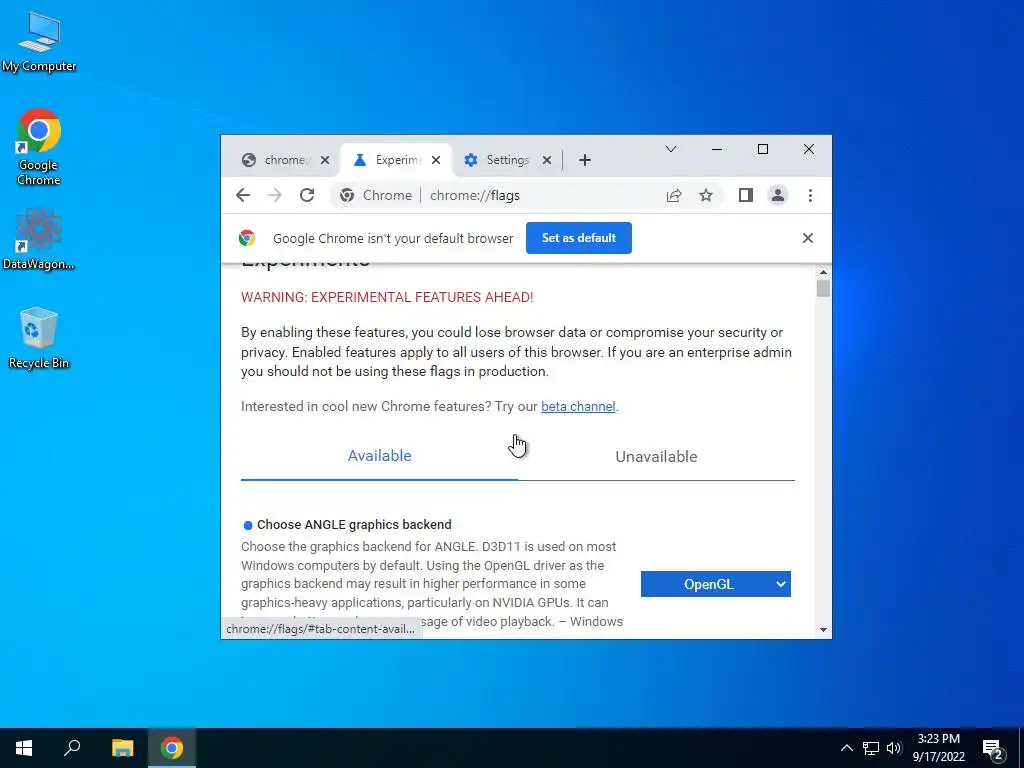This screenshot has height=768, width=1024.
Task: Open a new tab with plus button
Action: 585,160
